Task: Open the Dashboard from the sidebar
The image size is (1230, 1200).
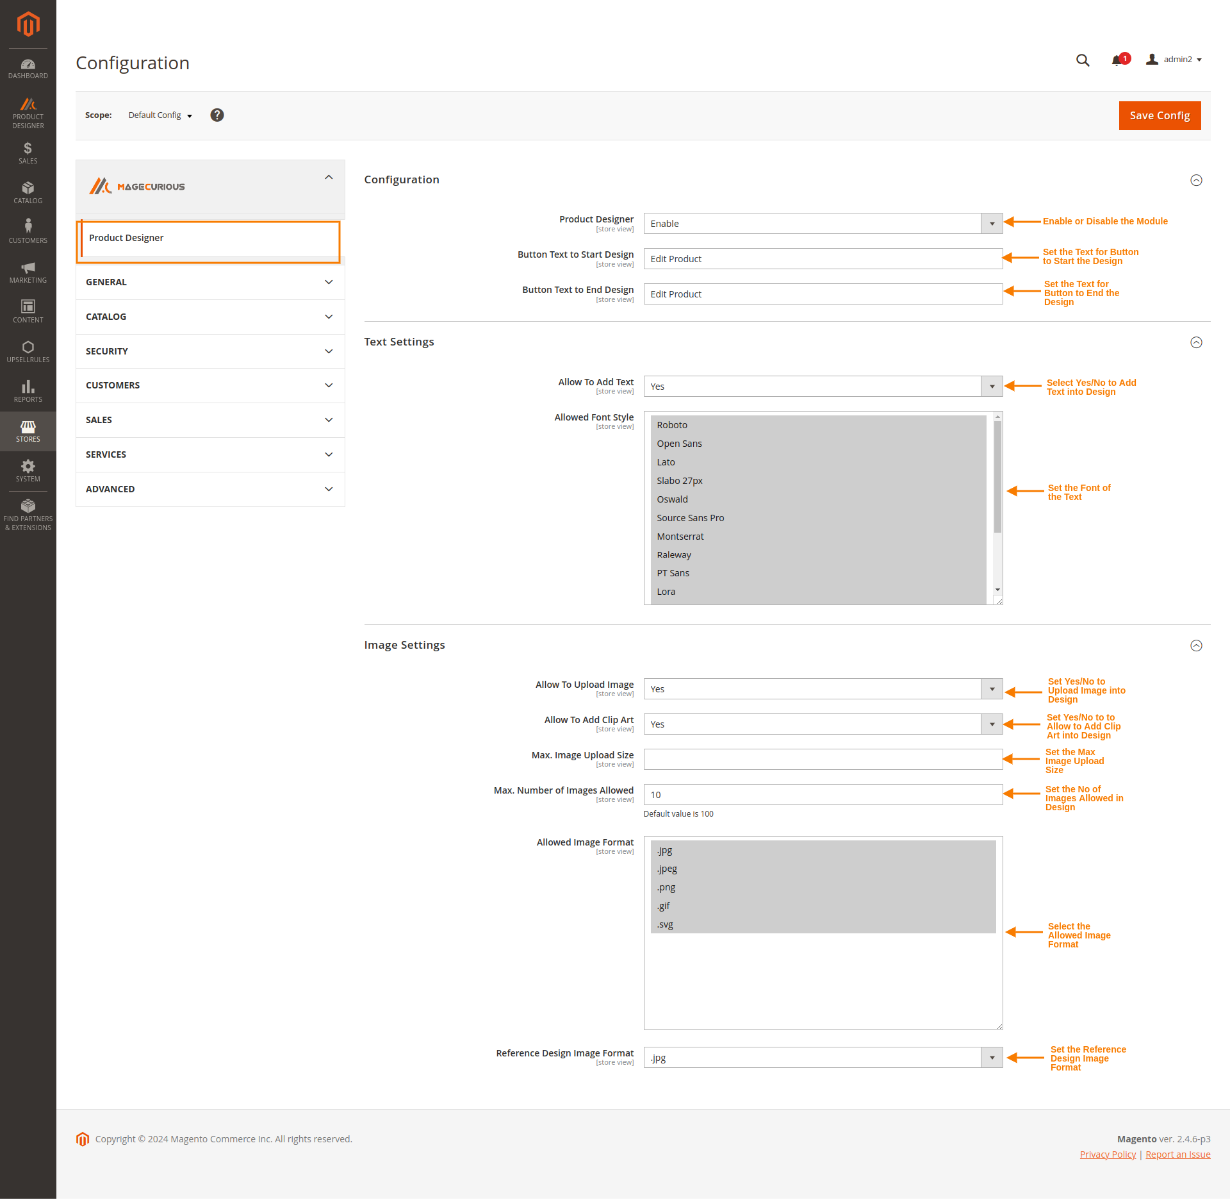Action: coord(27,65)
